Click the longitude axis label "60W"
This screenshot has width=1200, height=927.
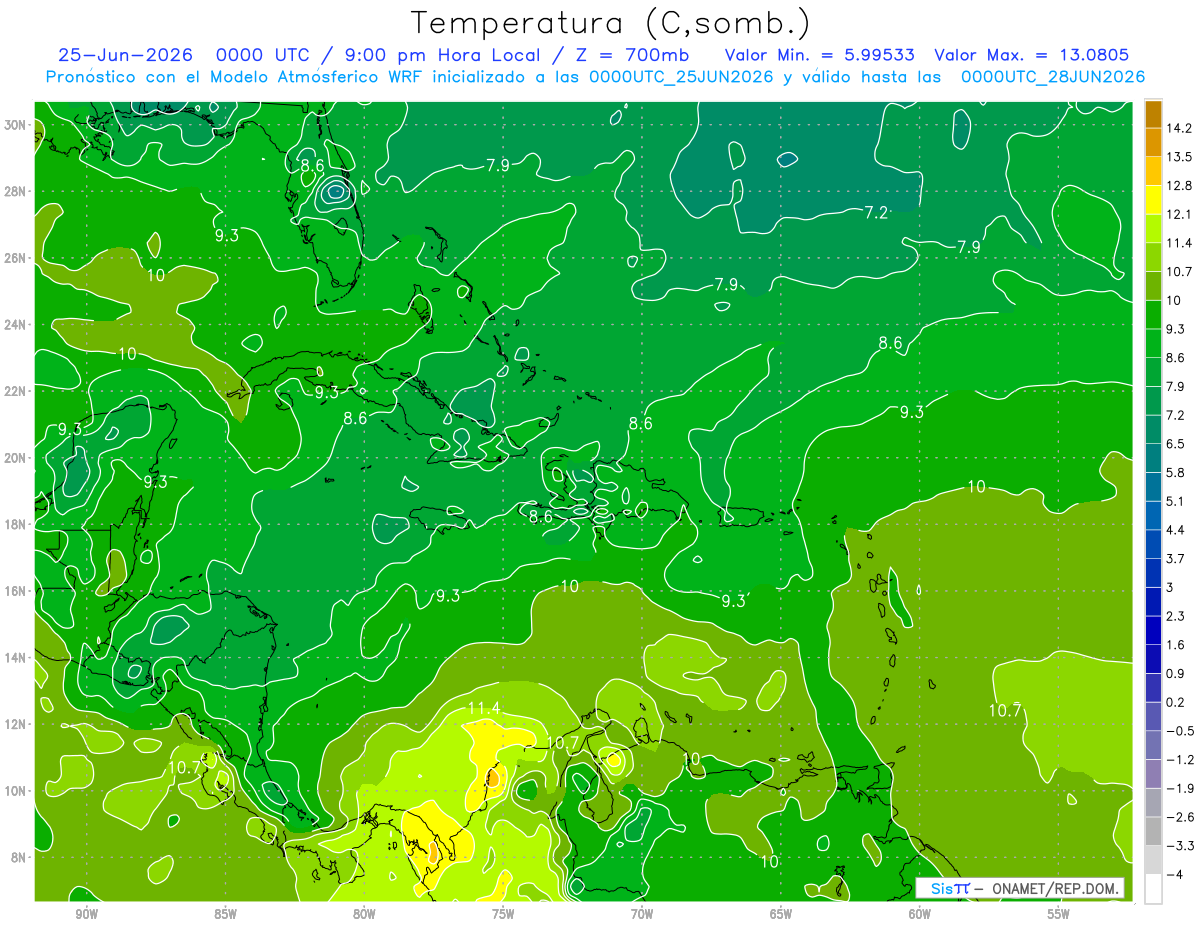tap(920, 914)
